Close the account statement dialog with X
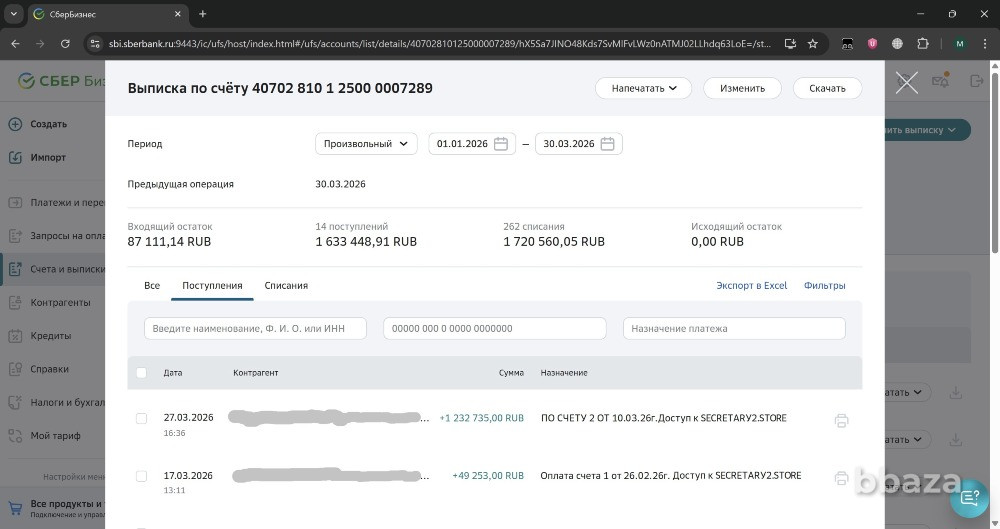 coord(906,83)
